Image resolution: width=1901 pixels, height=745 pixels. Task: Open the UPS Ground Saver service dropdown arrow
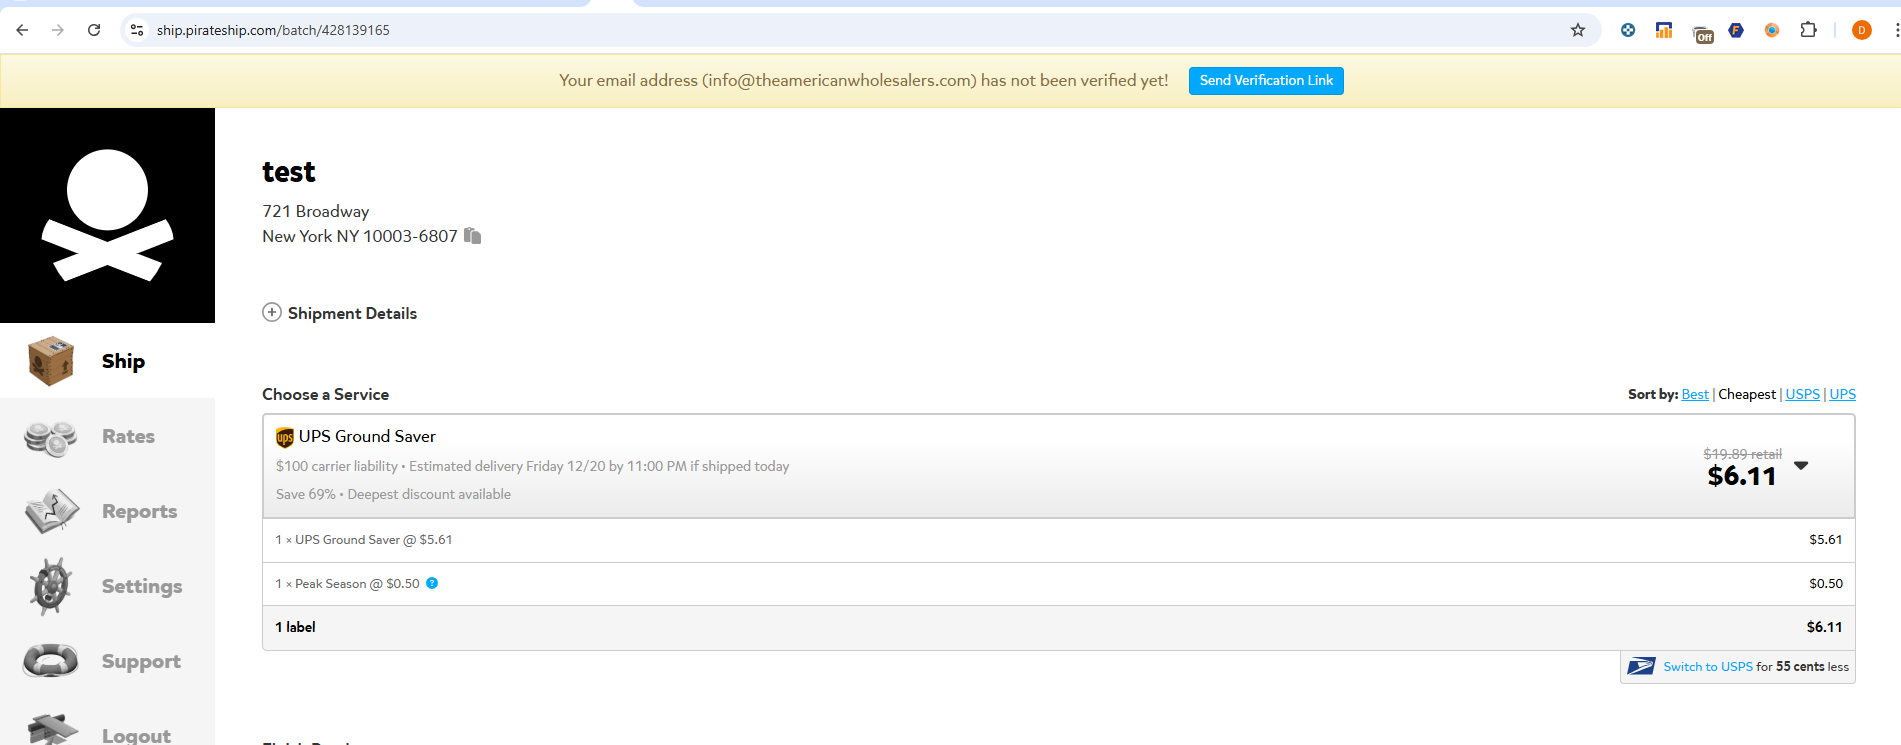point(1801,466)
